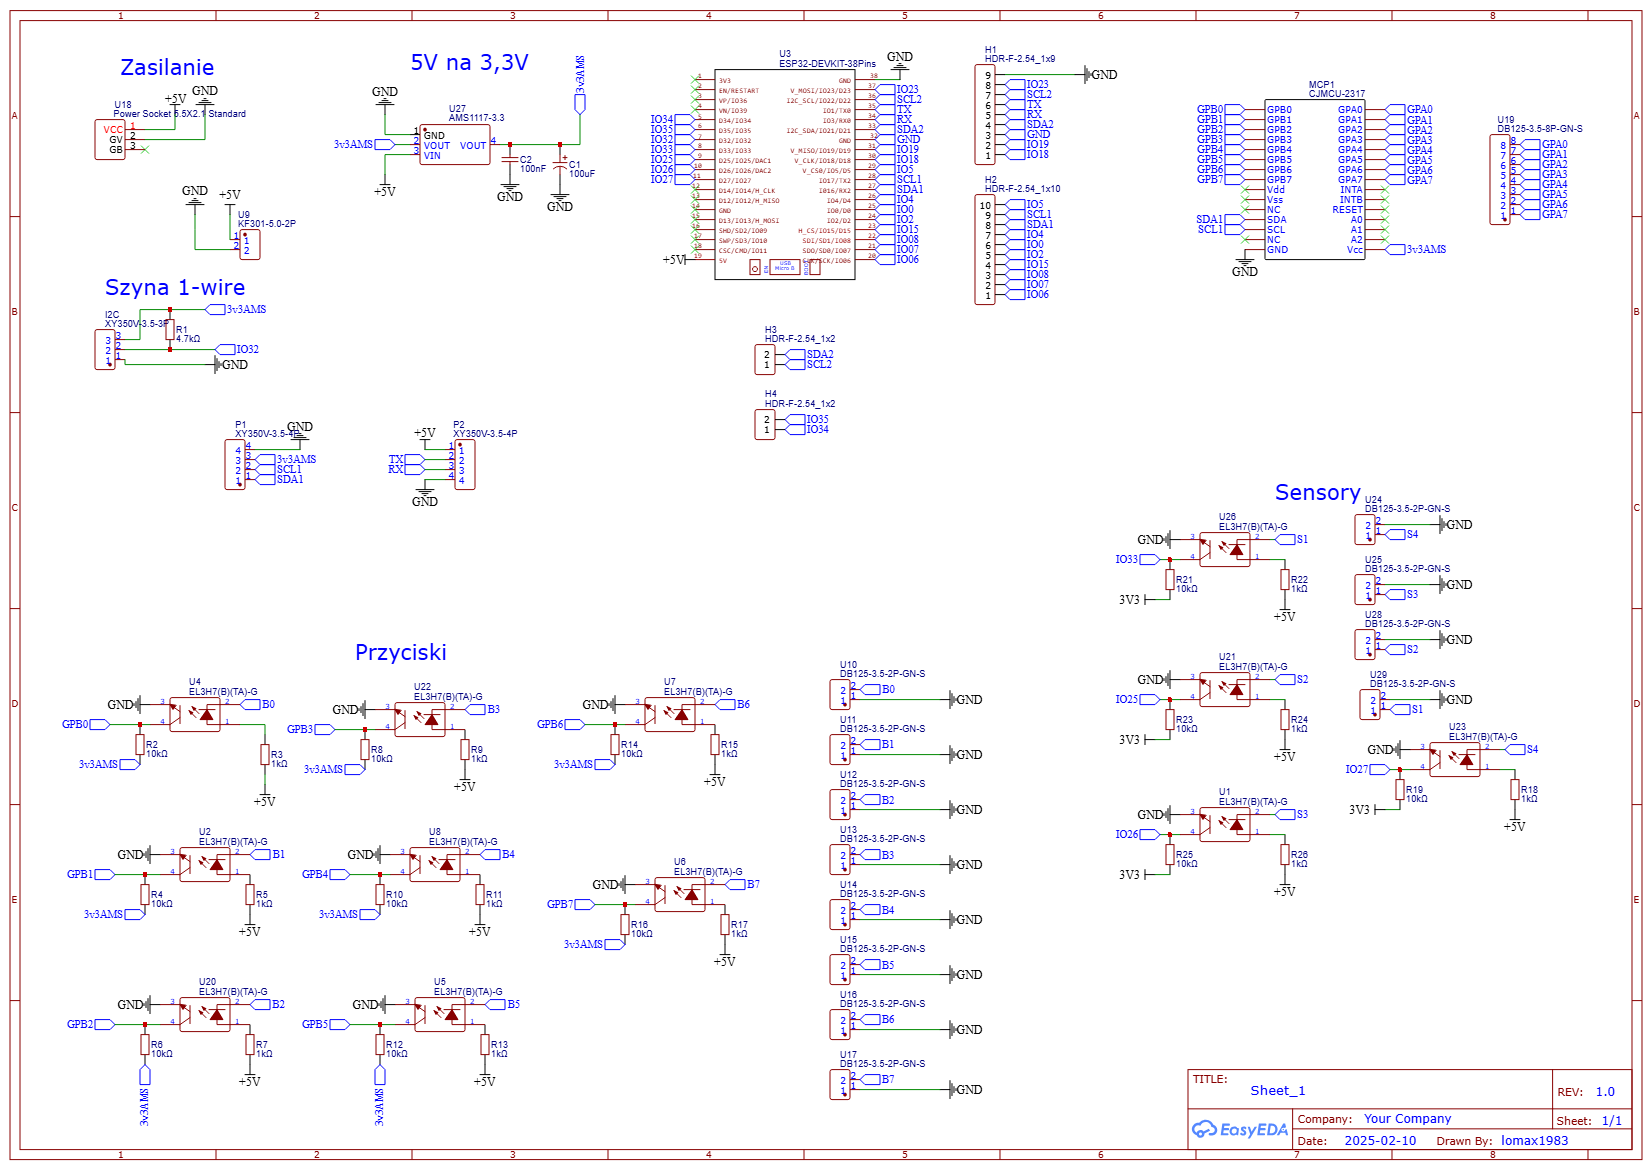
Task: Click the 'Zasilanie' section heading
Action: coord(167,67)
